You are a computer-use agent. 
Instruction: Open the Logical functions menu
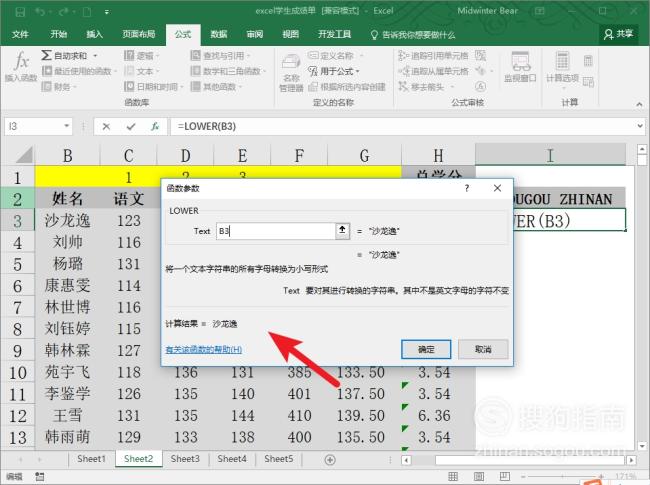tap(142, 56)
